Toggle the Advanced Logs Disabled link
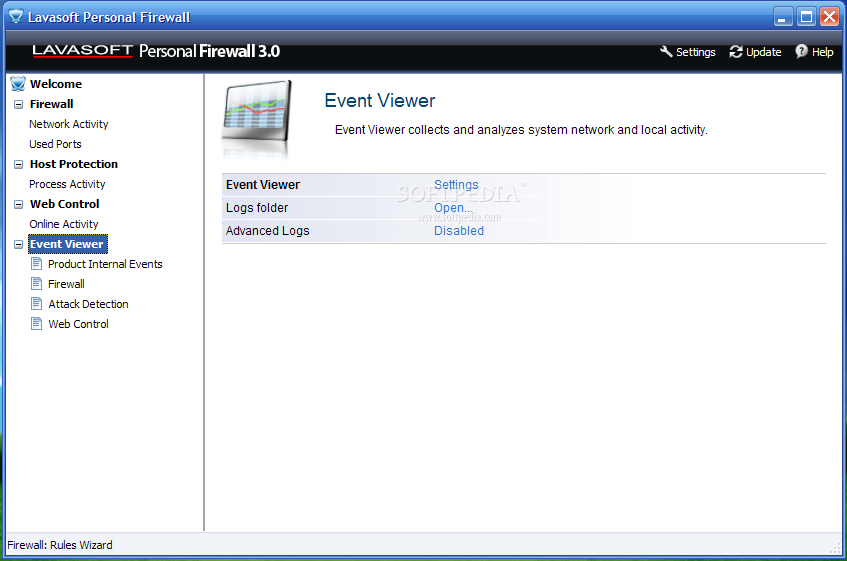 [x=459, y=231]
